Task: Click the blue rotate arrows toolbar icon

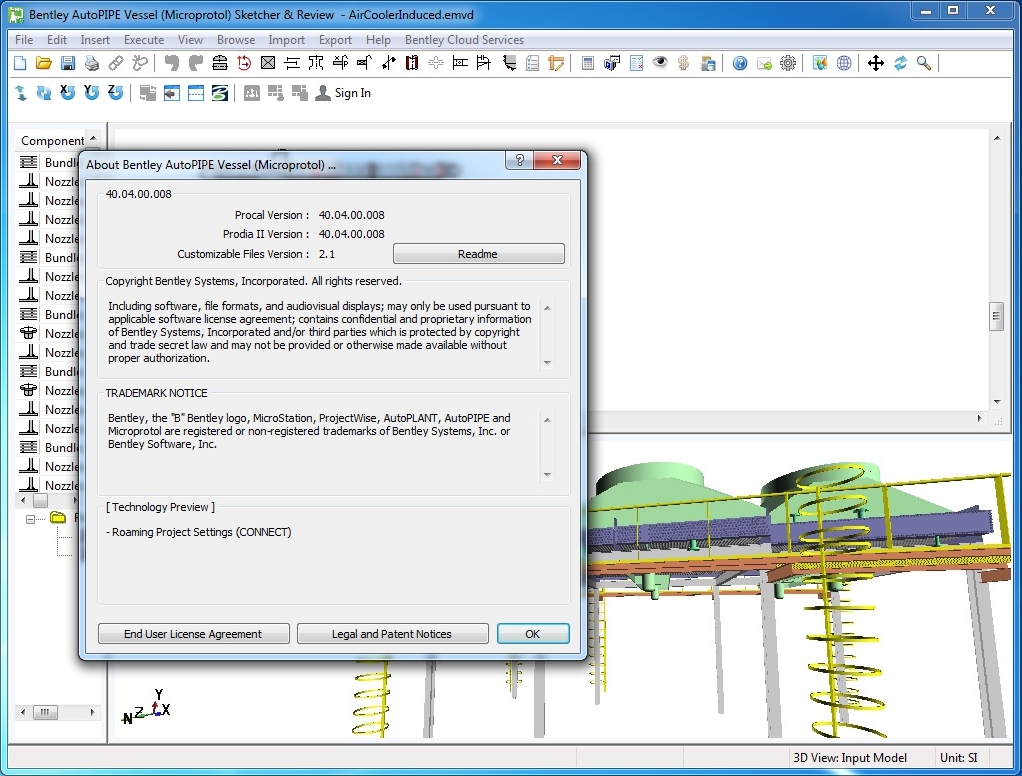Action: [x=900, y=63]
